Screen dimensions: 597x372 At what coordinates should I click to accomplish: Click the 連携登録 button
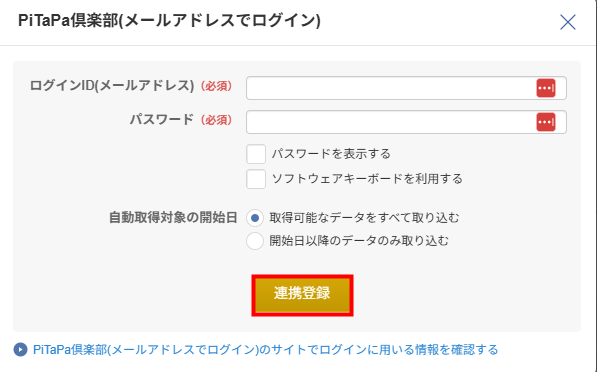(x=302, y=295)
